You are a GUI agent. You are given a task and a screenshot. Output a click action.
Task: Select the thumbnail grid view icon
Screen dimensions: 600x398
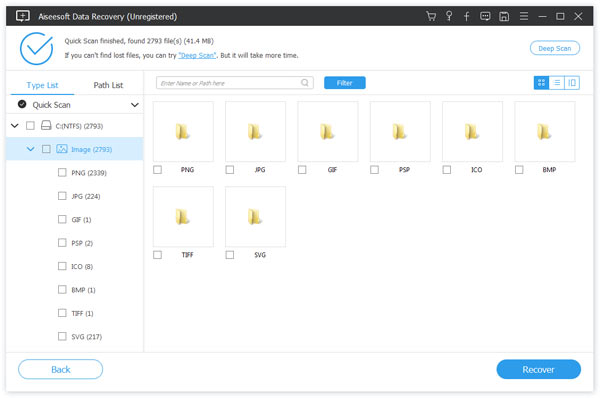click(x=541, y=83)
